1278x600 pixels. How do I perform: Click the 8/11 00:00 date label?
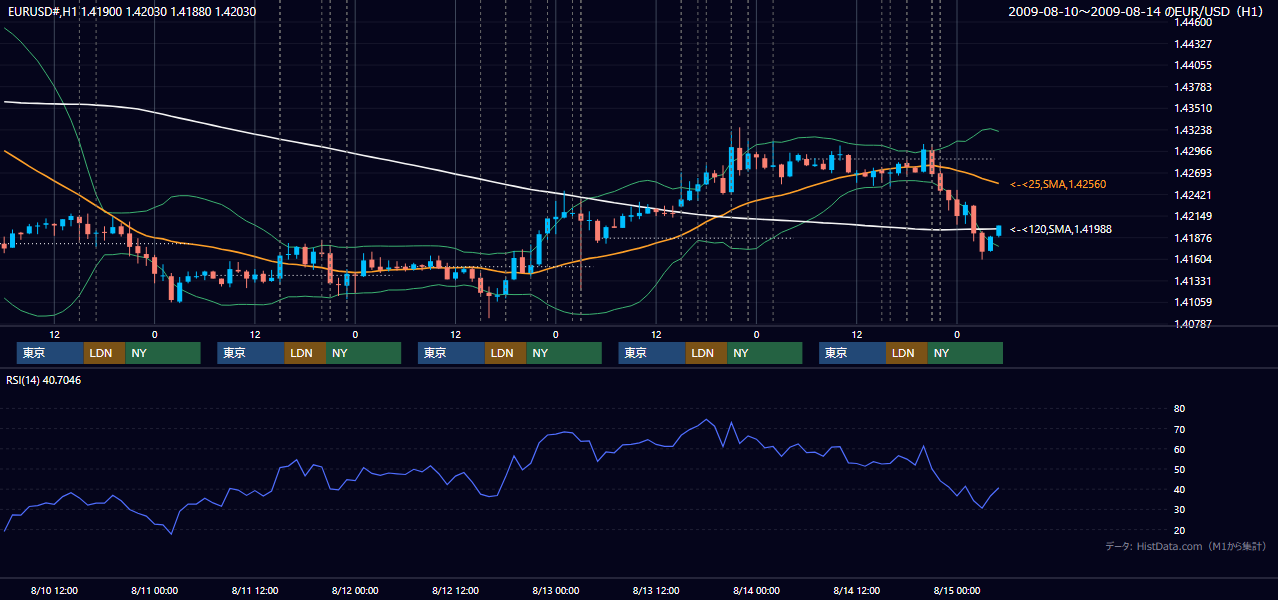click(x=154, y=590)
